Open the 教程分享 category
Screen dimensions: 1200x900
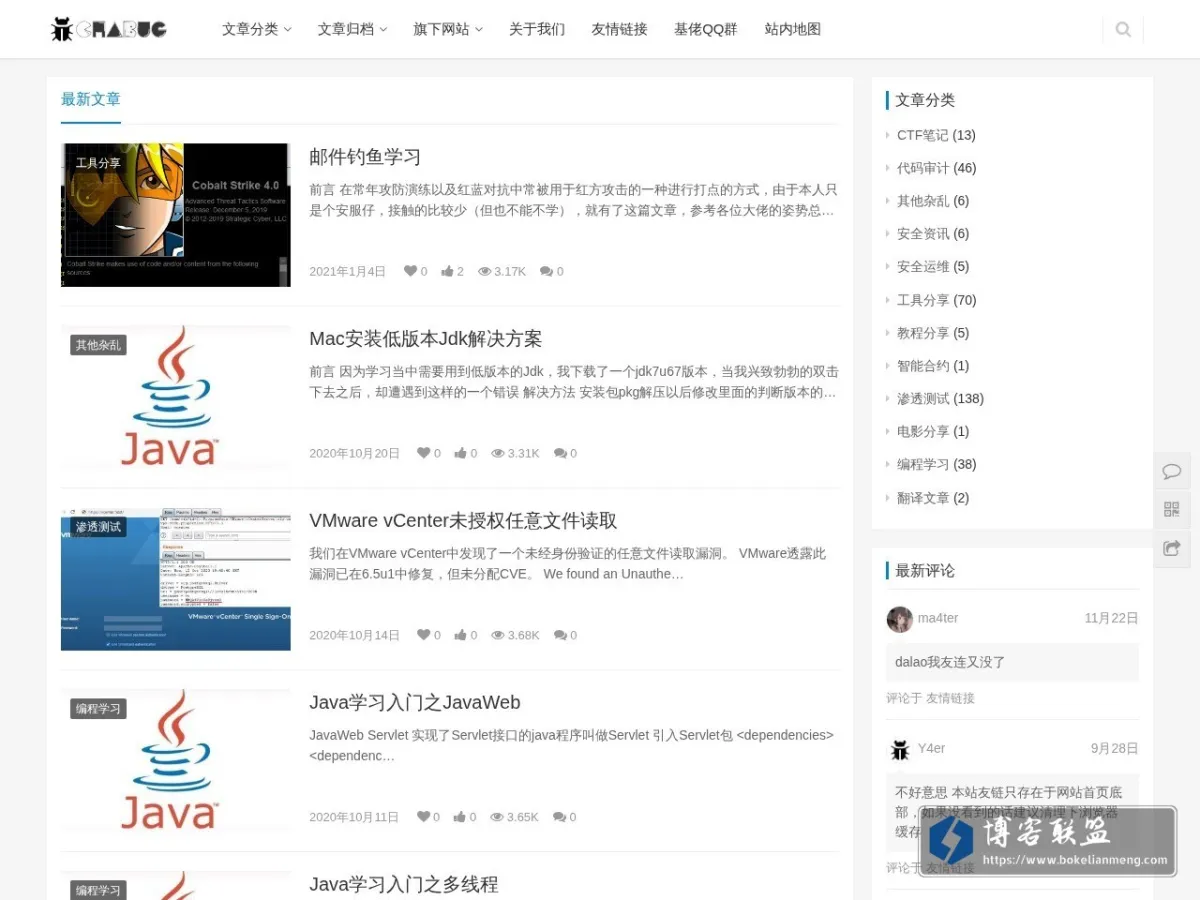(x=922, y=333)
